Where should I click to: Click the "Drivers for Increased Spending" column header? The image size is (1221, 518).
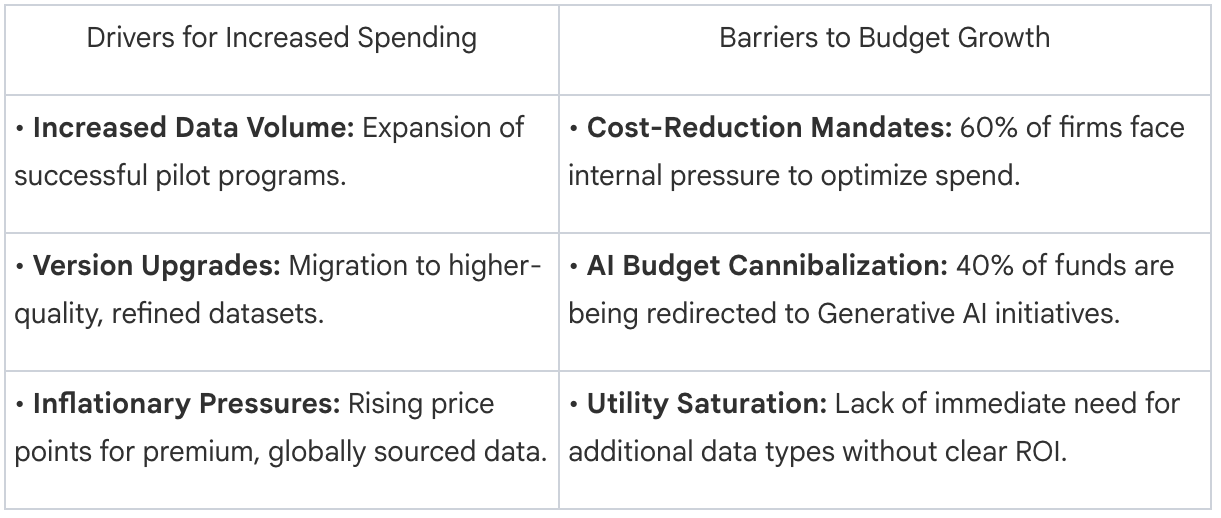coord(281,40)
